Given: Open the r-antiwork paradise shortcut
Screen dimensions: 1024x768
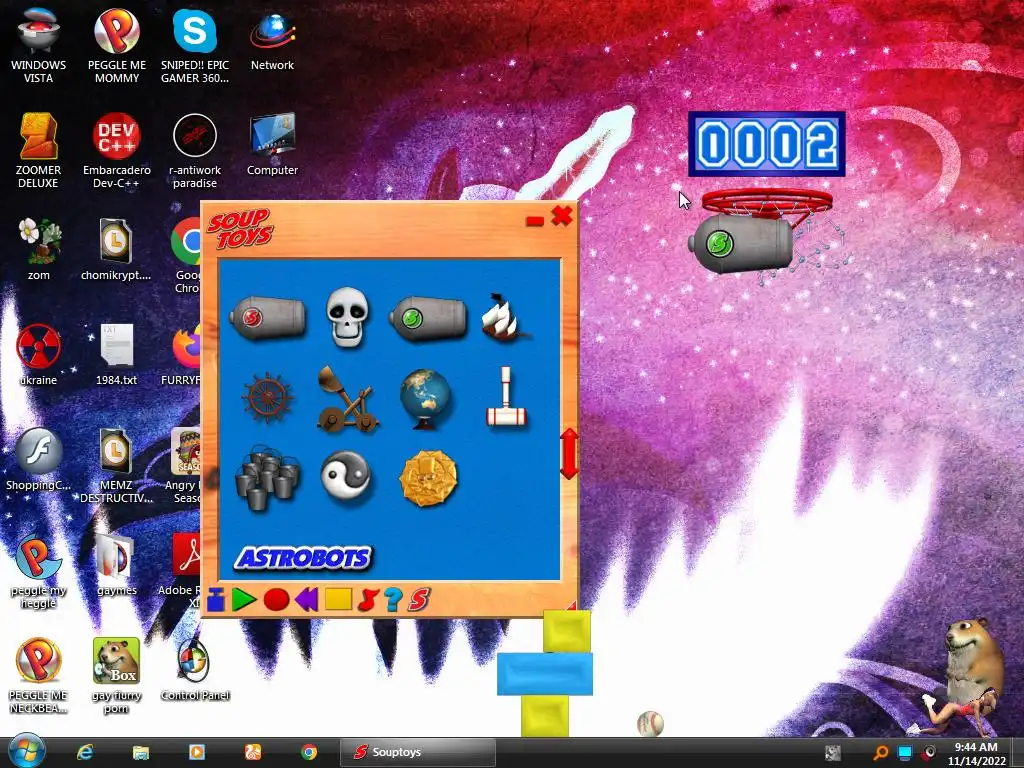Looking at the screenshot, I should [x=195, y=151].
